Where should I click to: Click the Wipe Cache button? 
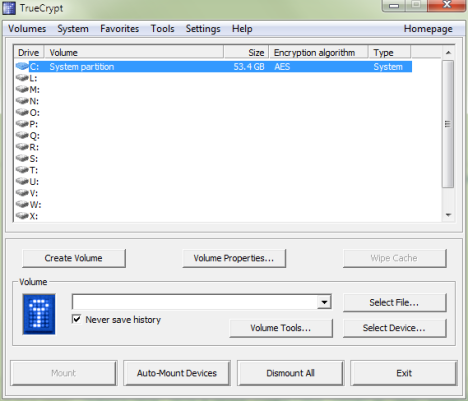tap(394, 258)
